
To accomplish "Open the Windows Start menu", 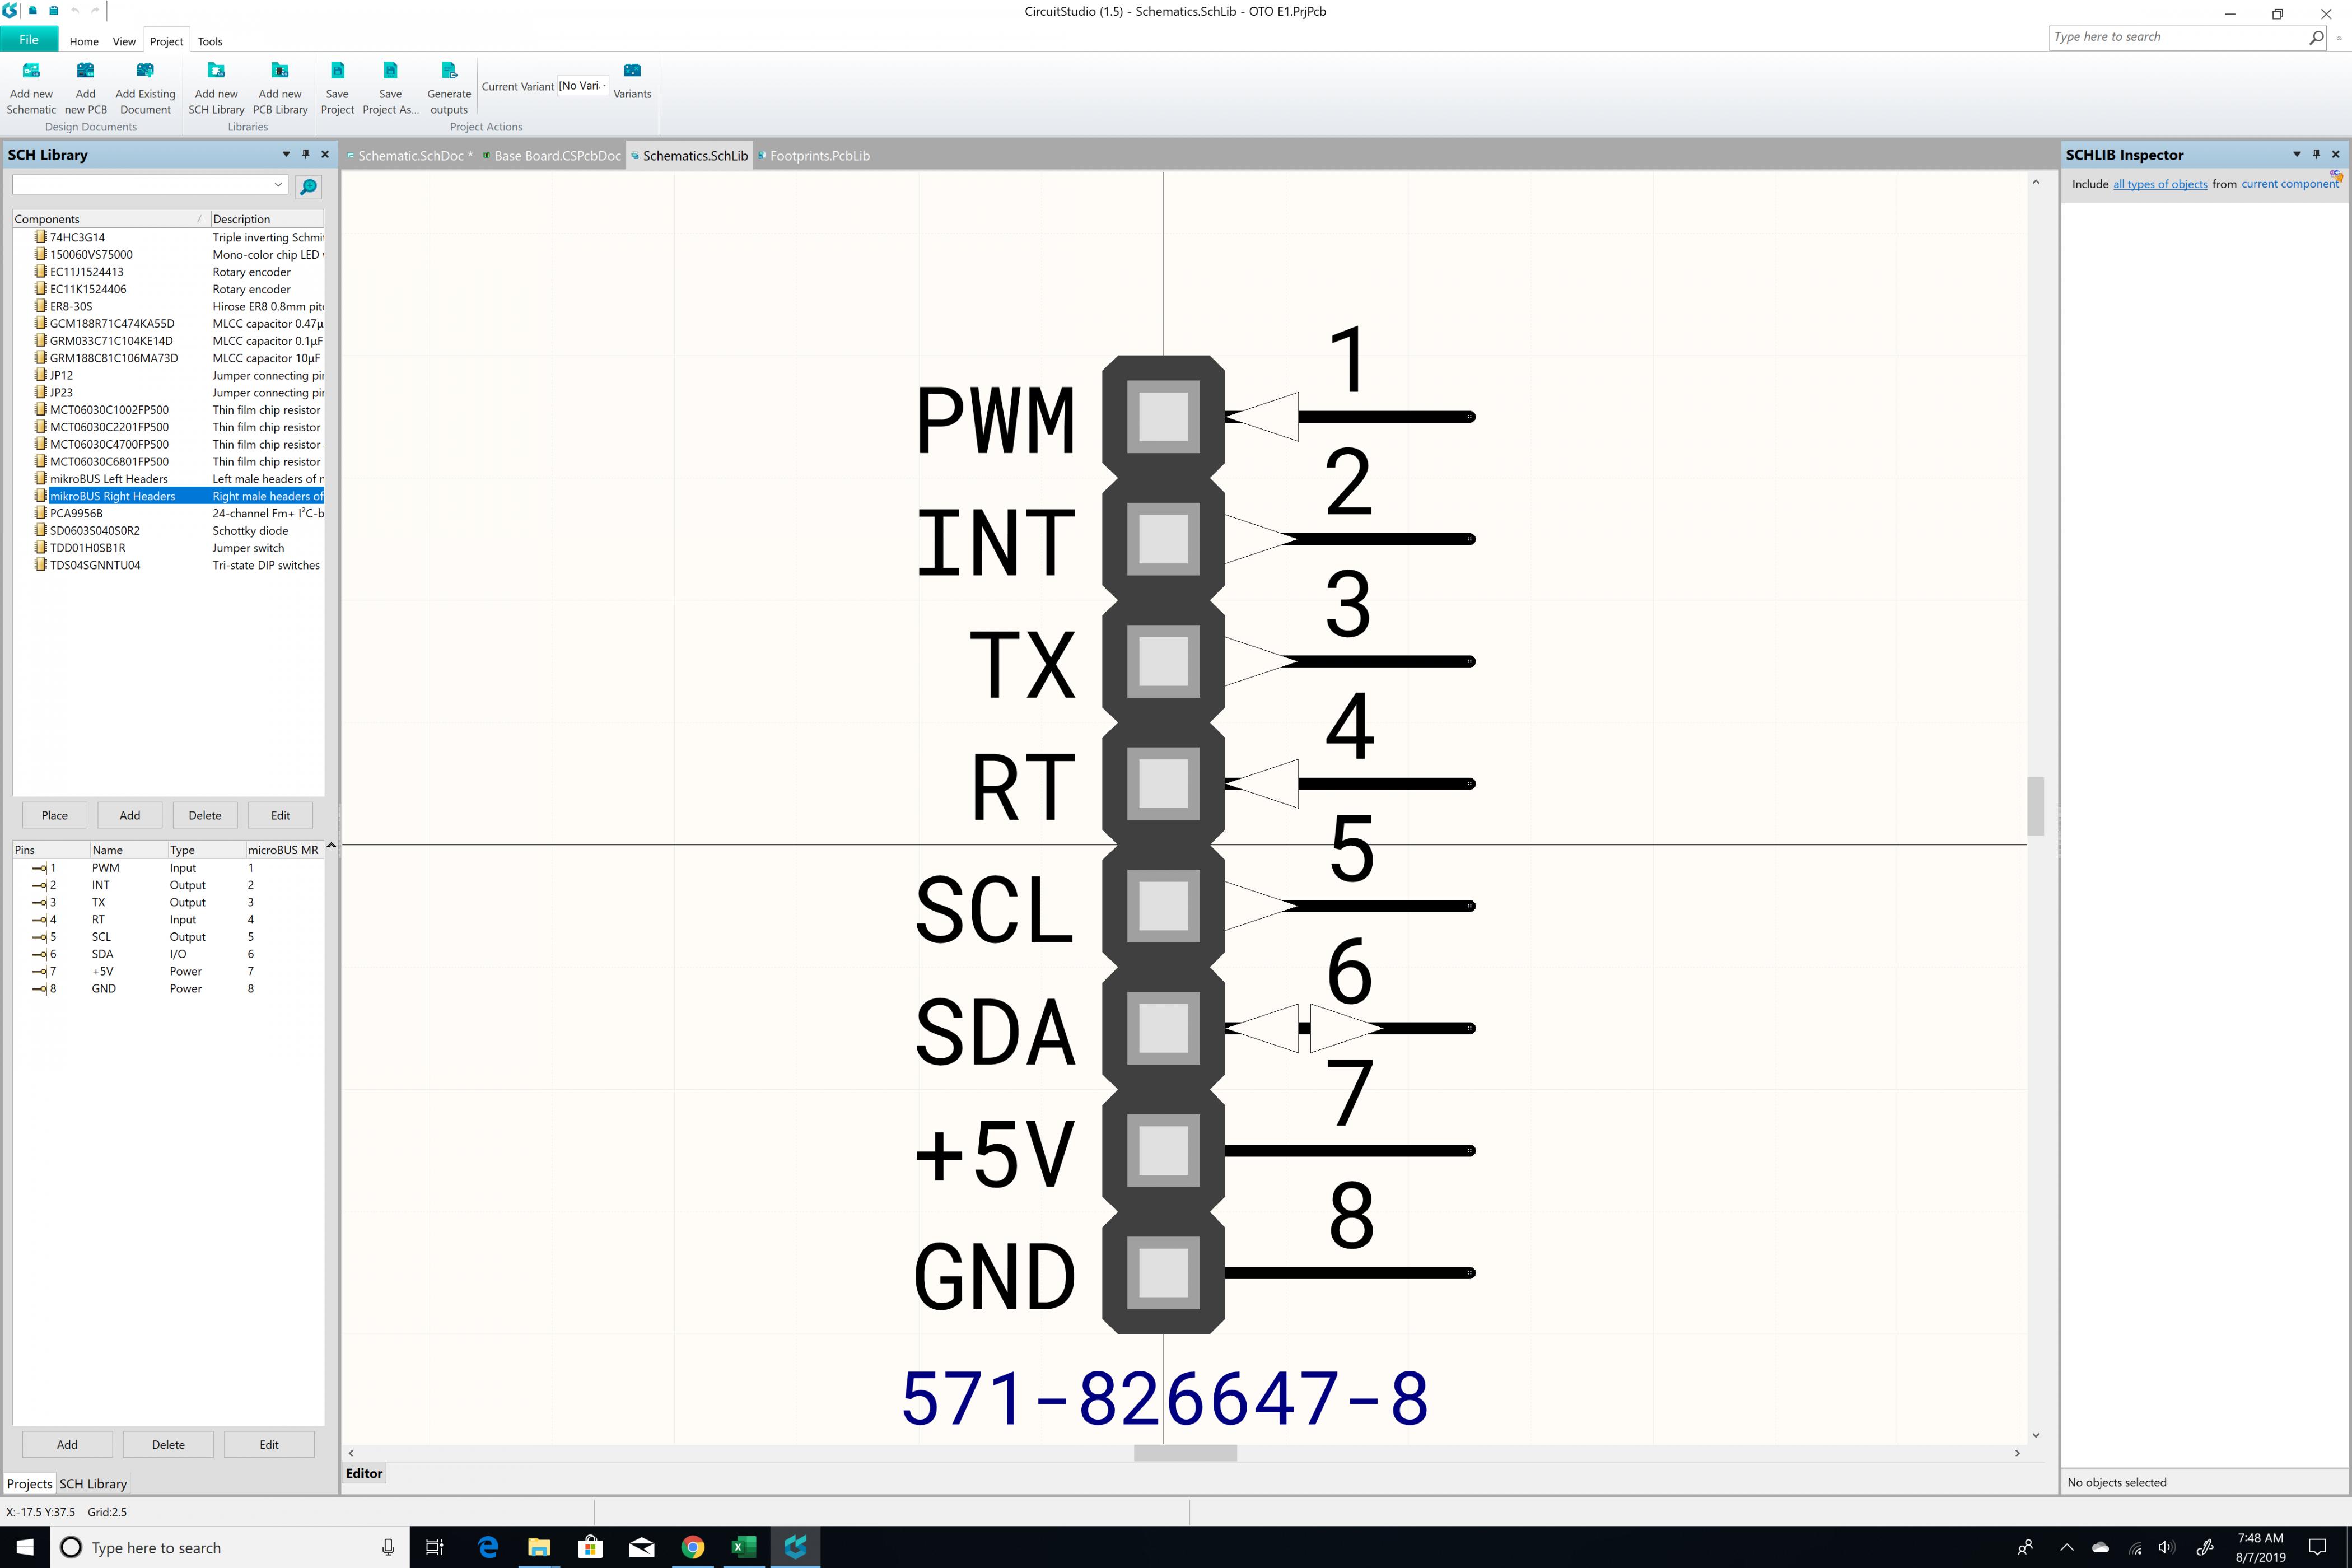I will [x=25, y=1547].
